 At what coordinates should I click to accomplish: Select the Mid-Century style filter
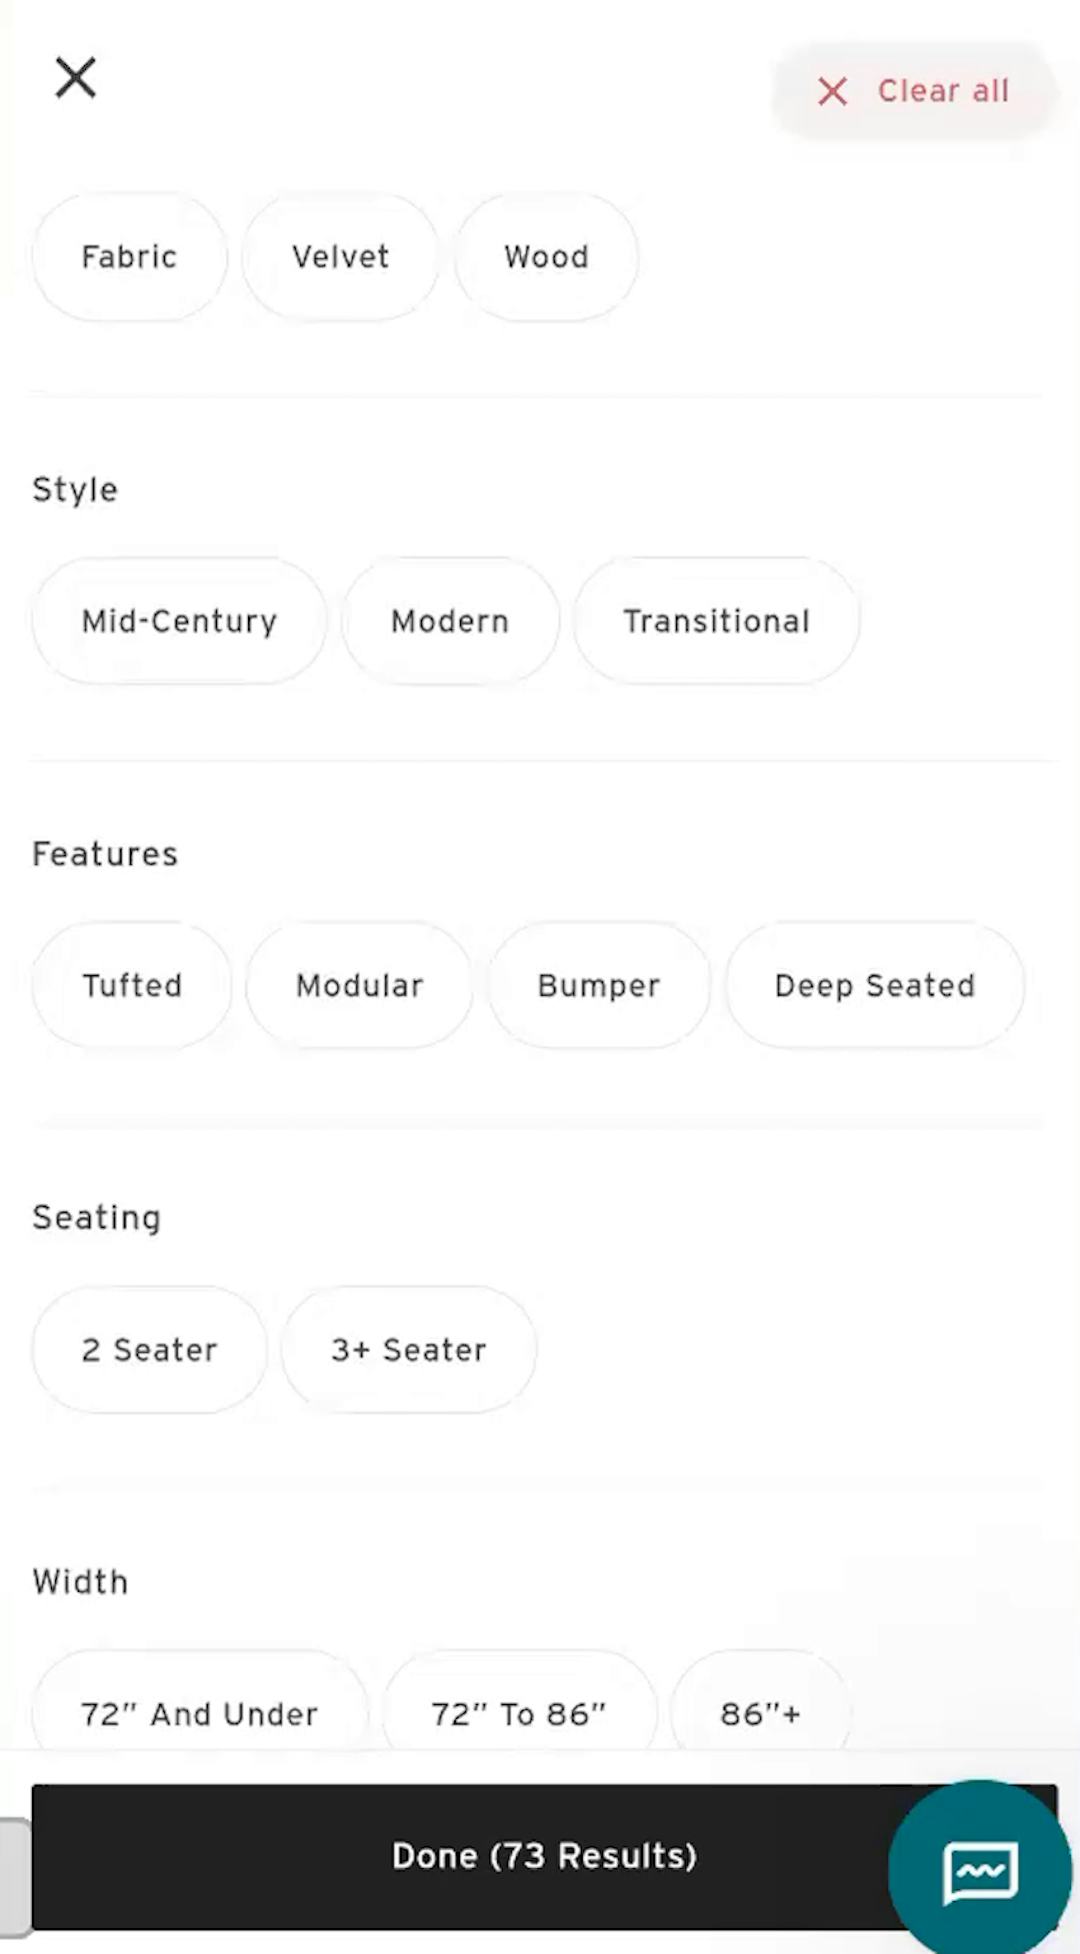[178, 620]
